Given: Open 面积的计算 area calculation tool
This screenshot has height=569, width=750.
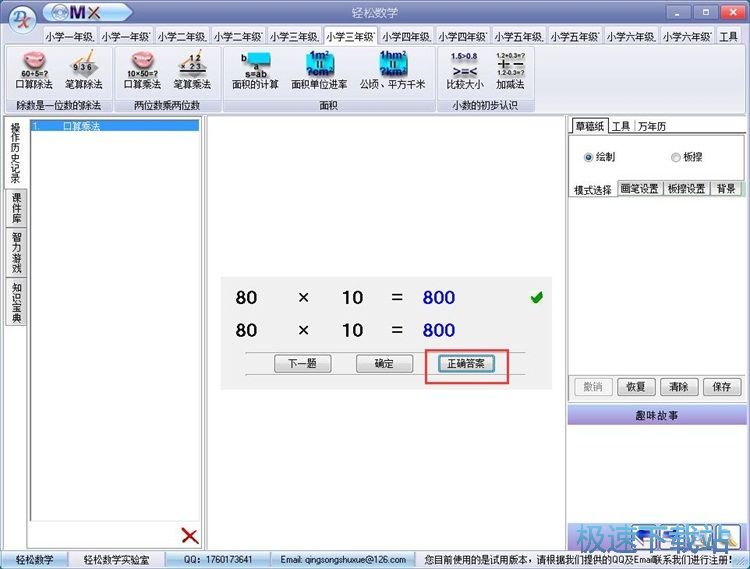Looking at the screenshot, I should [x=255, y=70].
